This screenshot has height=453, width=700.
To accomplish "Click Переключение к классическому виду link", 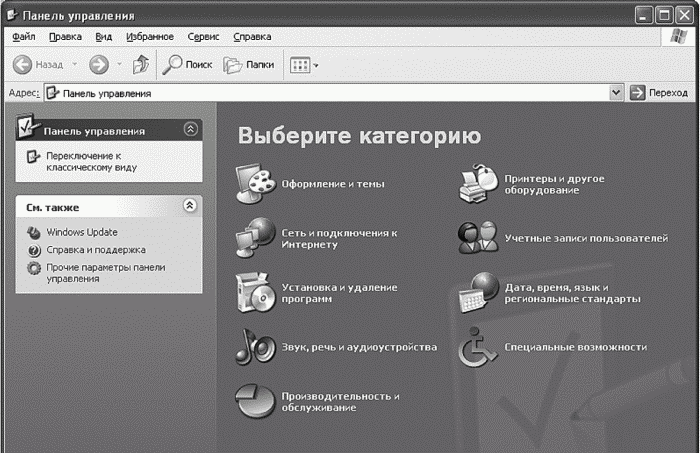I will [x=92, y=162].
